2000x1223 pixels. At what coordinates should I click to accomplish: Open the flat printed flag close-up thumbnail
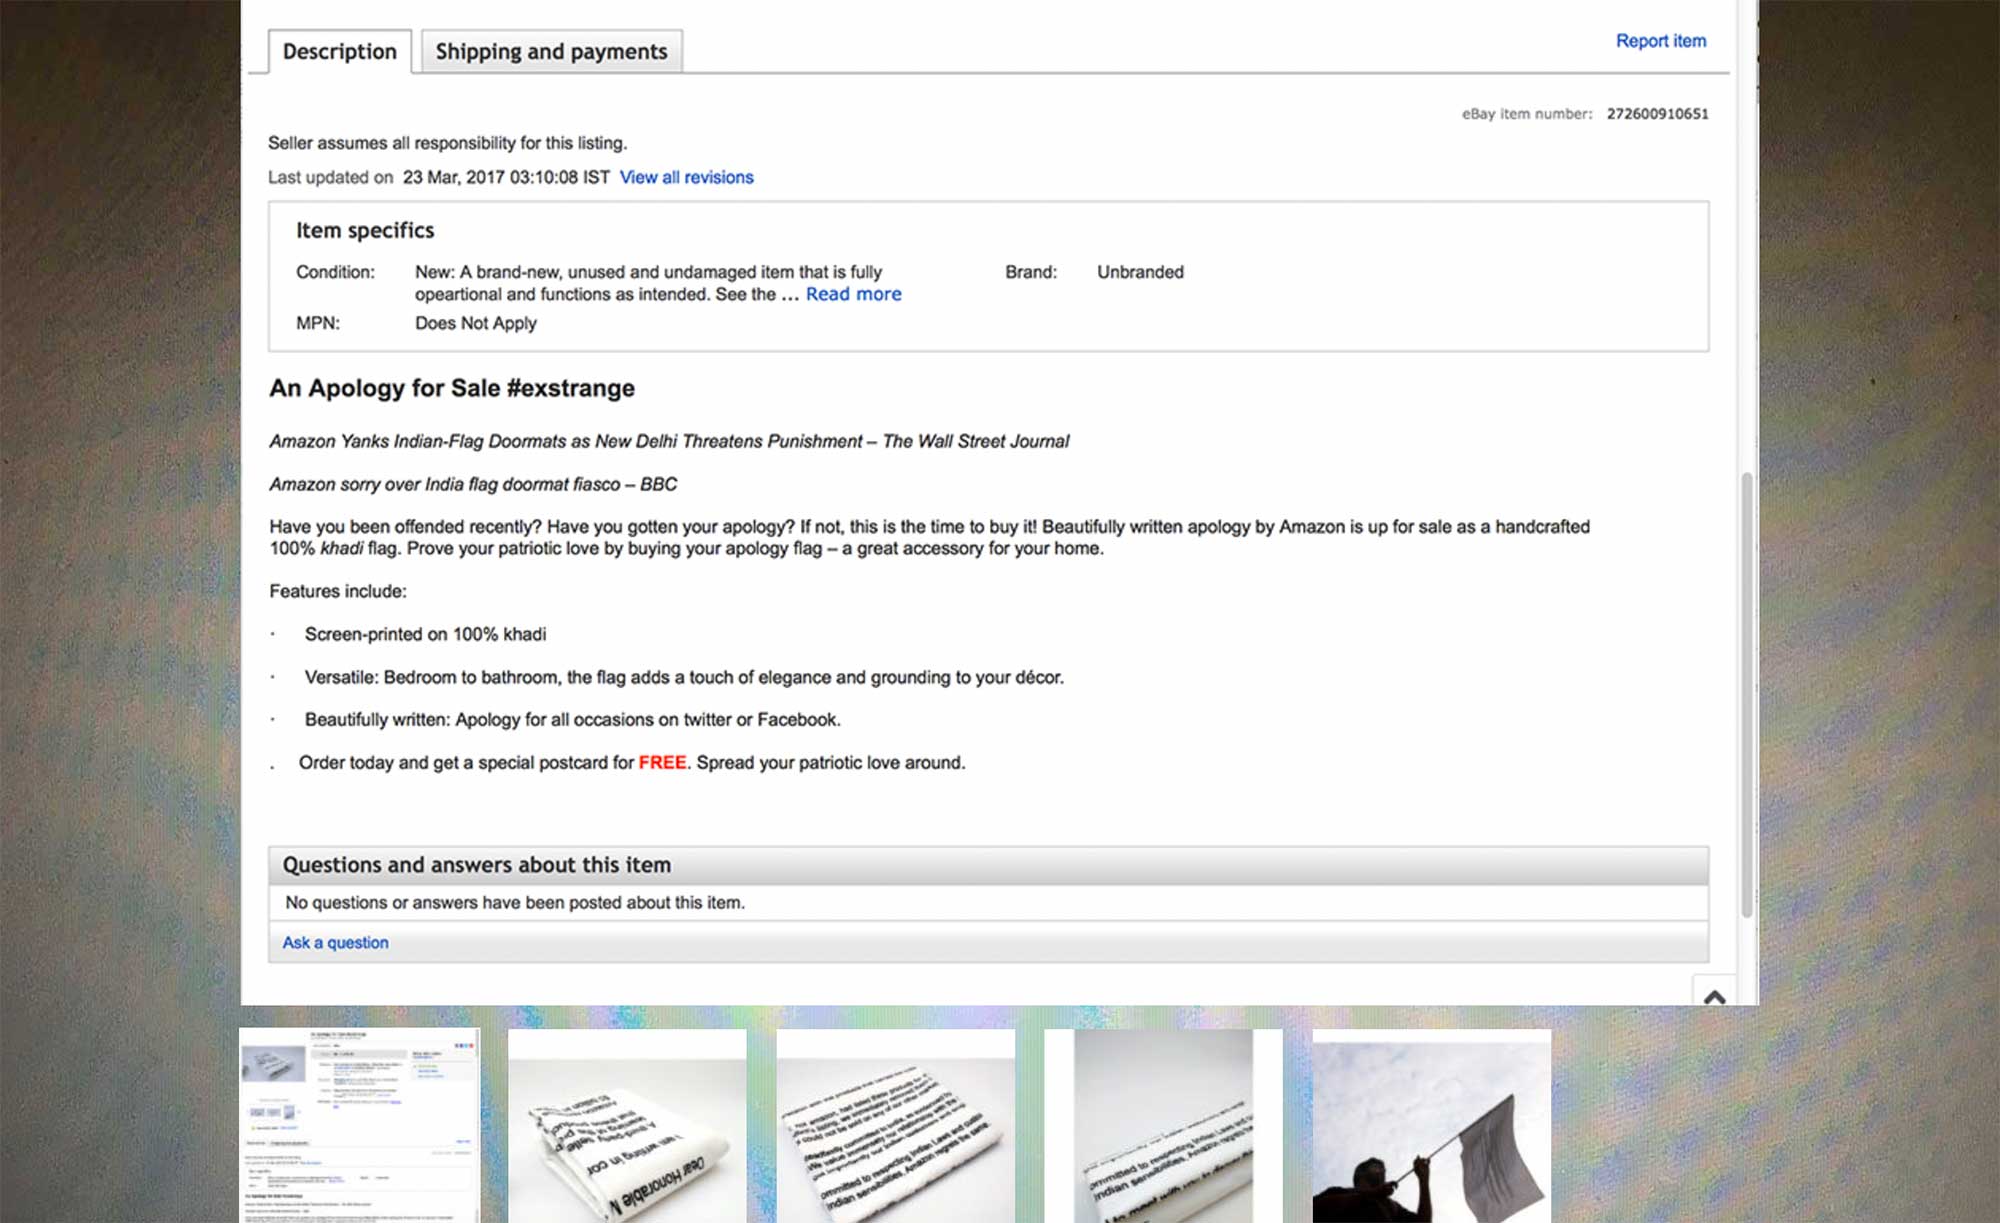[x=896, y=1125]
